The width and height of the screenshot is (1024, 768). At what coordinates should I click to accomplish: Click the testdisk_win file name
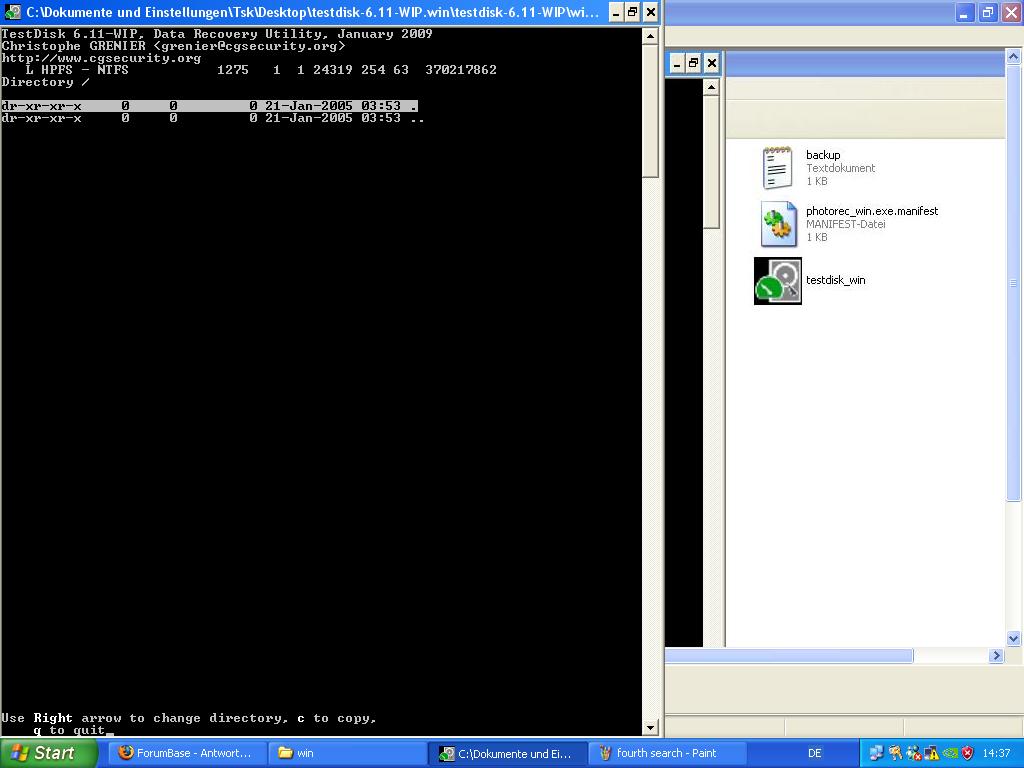835,280
